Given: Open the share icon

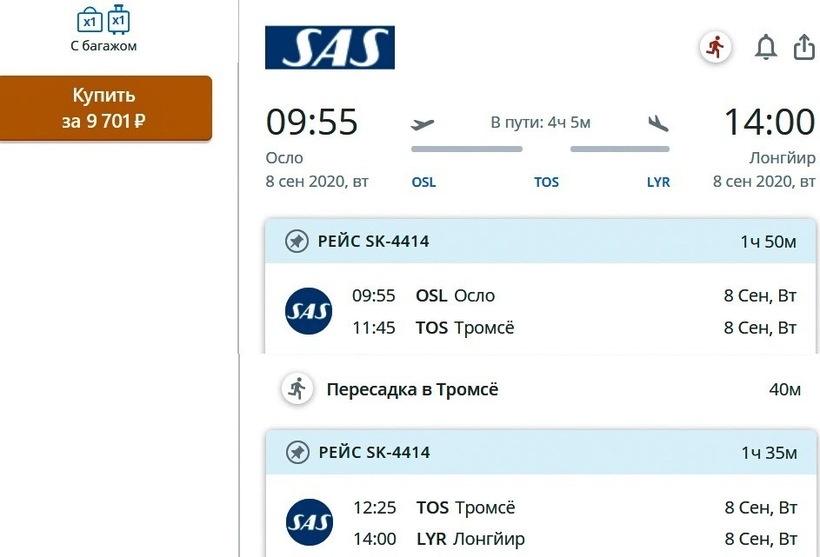Looking at the screenshot, I should pyautogui.click(x=804, y=47).
